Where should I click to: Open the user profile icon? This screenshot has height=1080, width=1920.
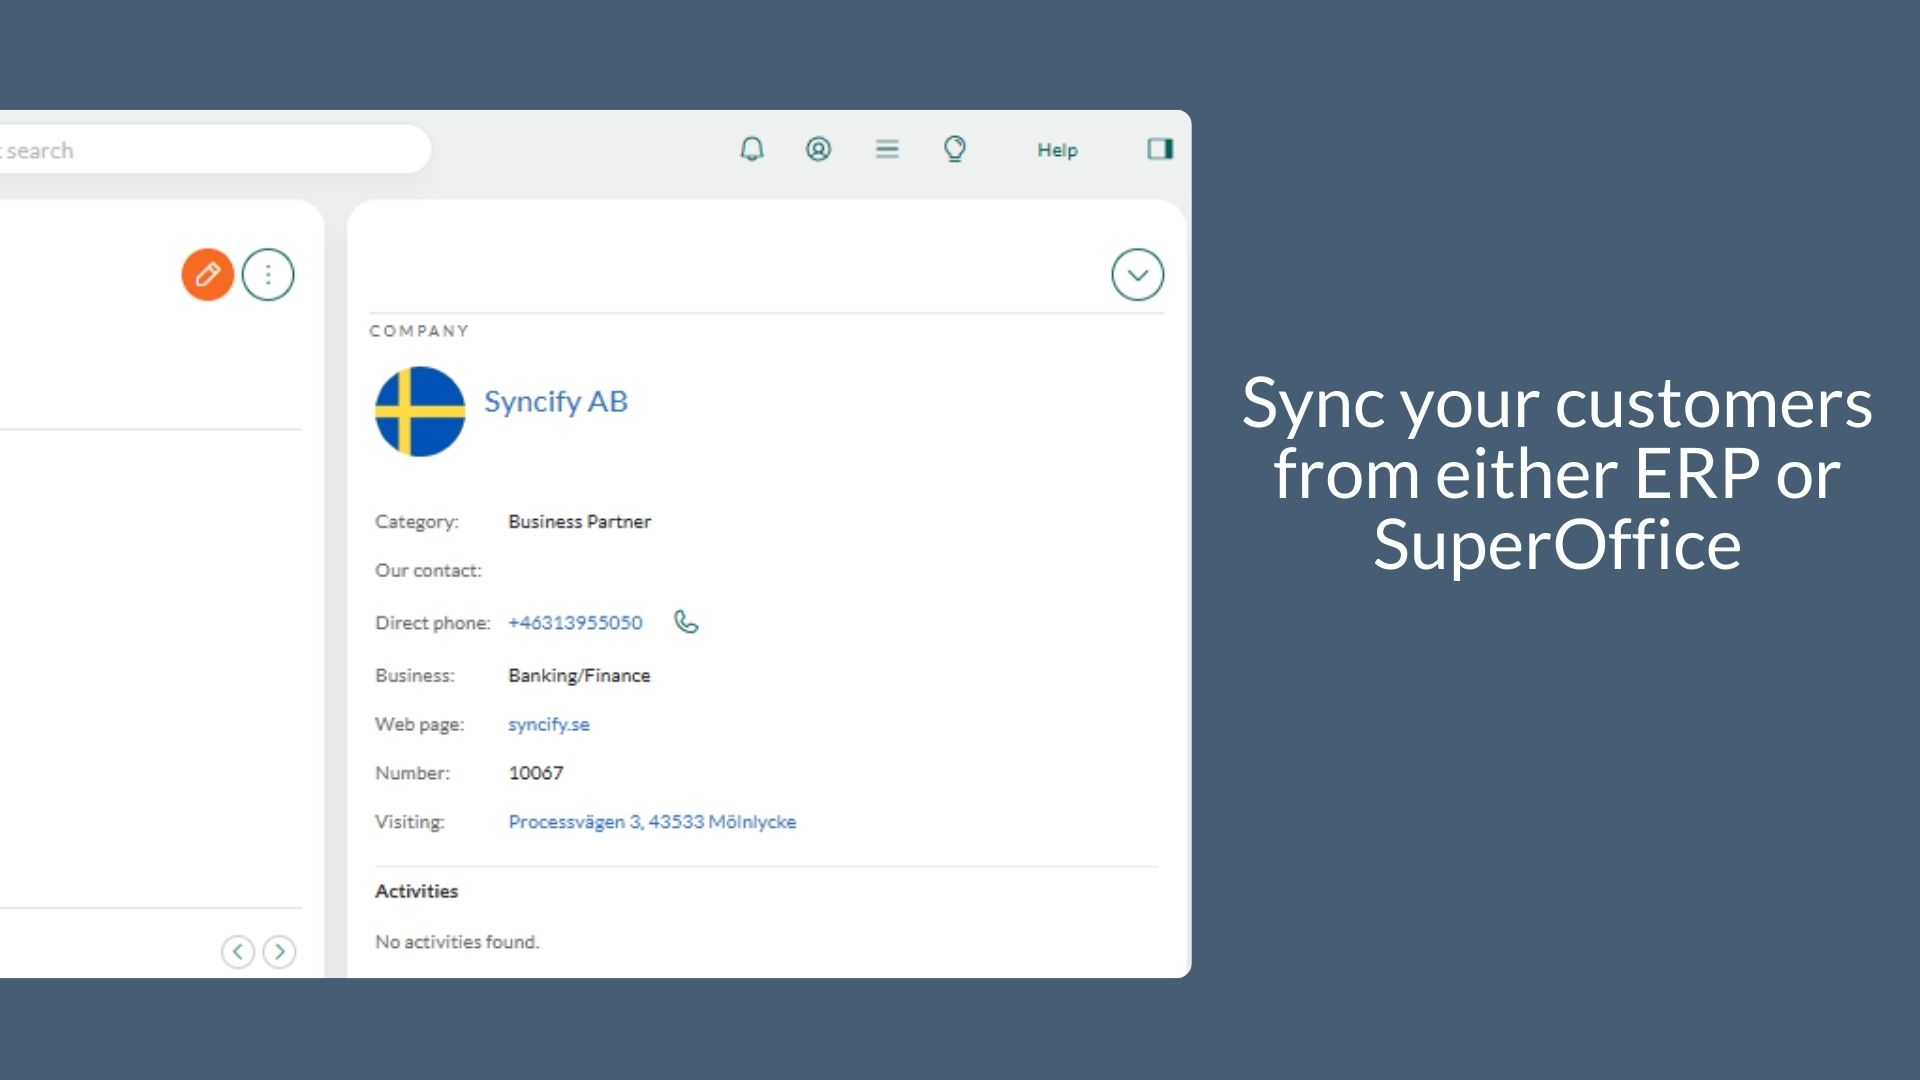click(818, 150)
